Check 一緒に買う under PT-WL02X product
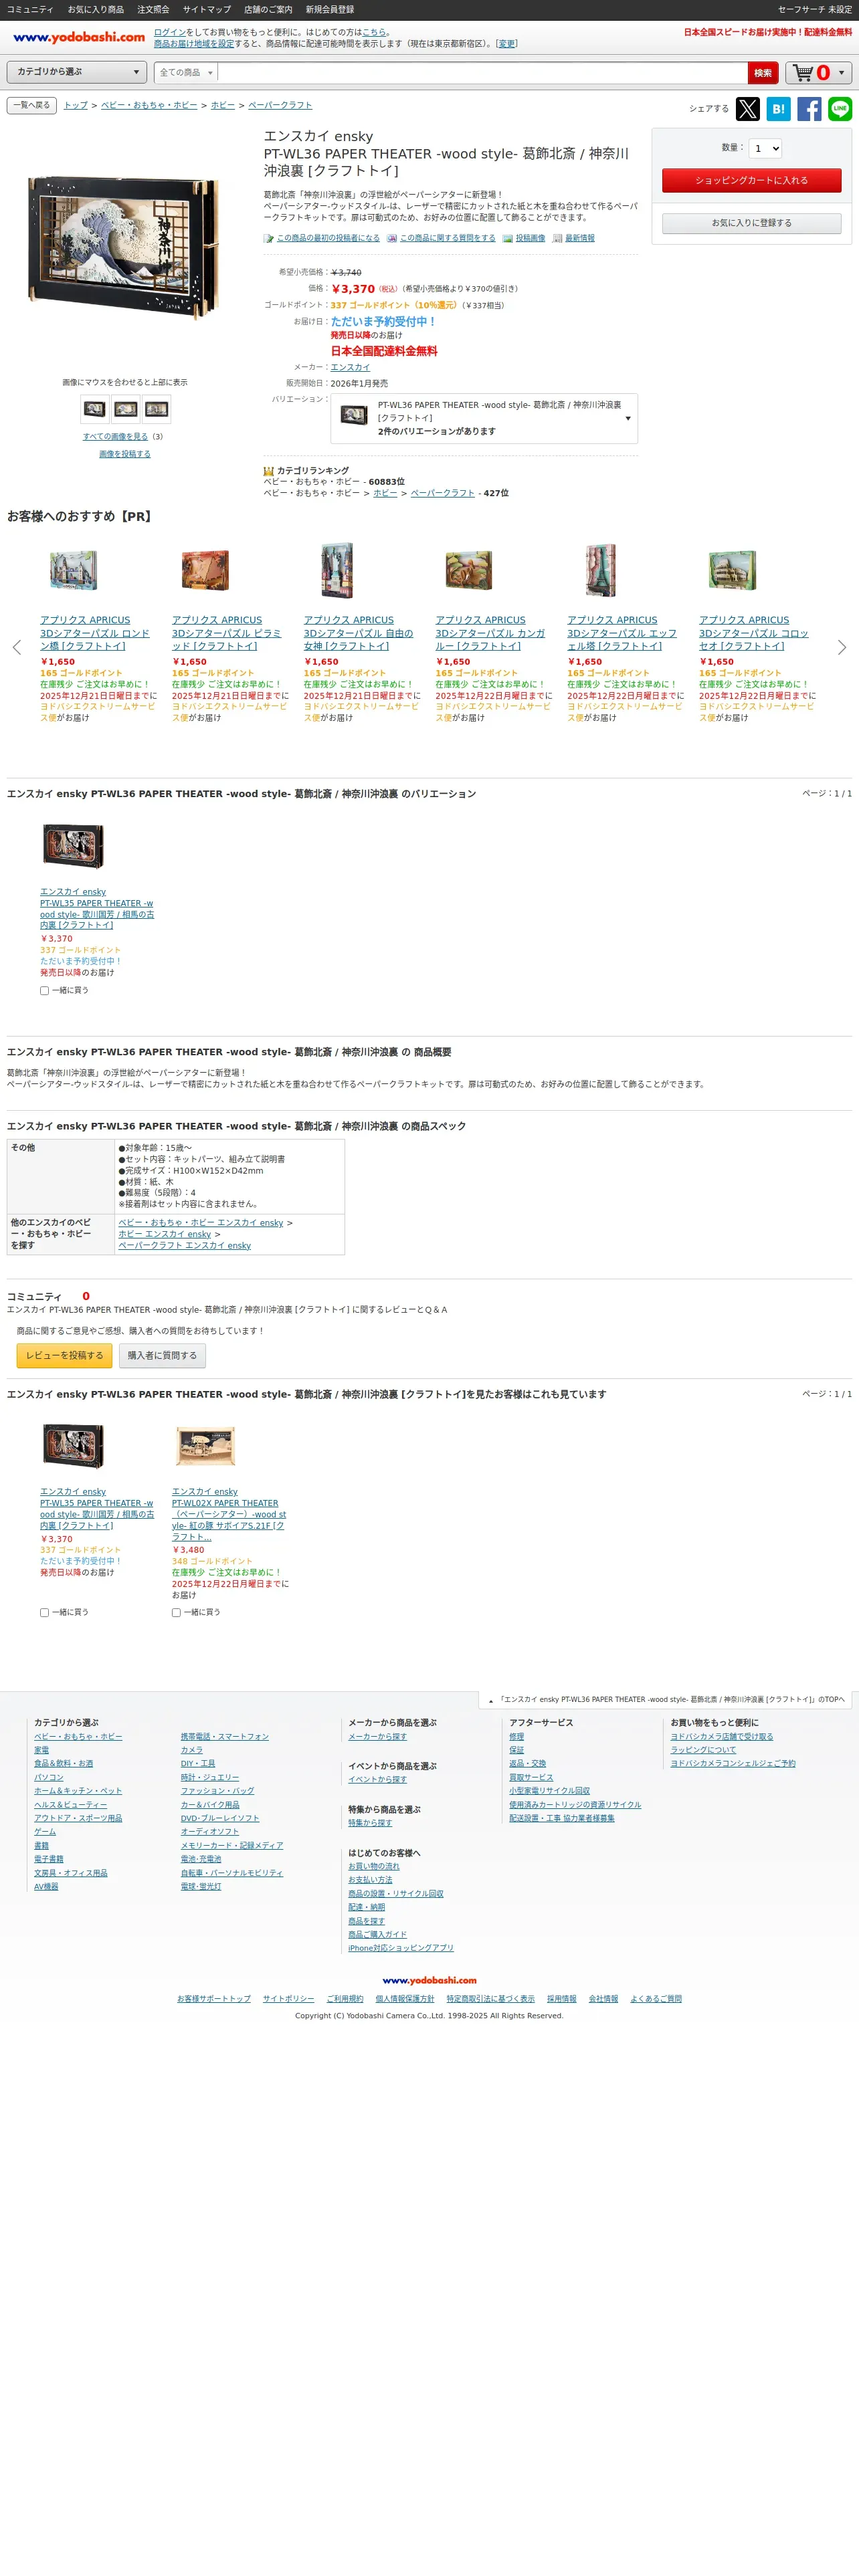The image size is (859, 2576). (x=176, y=1613)
